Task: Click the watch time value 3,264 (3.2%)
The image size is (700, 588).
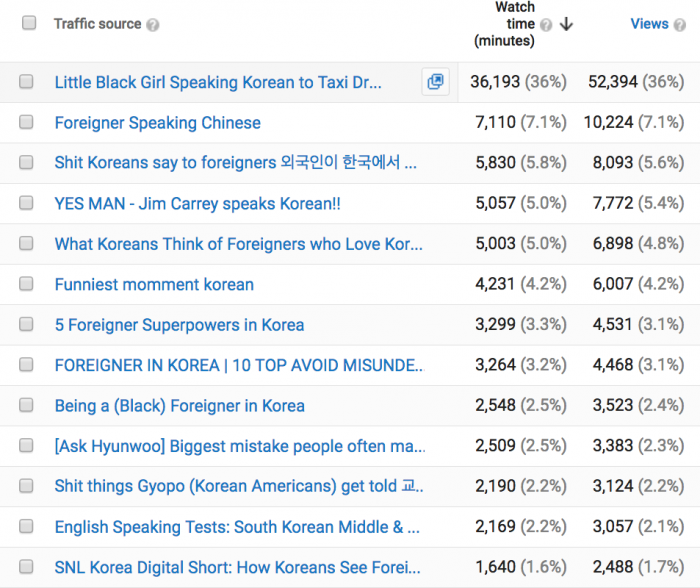Action: click(x=521, y=365)
